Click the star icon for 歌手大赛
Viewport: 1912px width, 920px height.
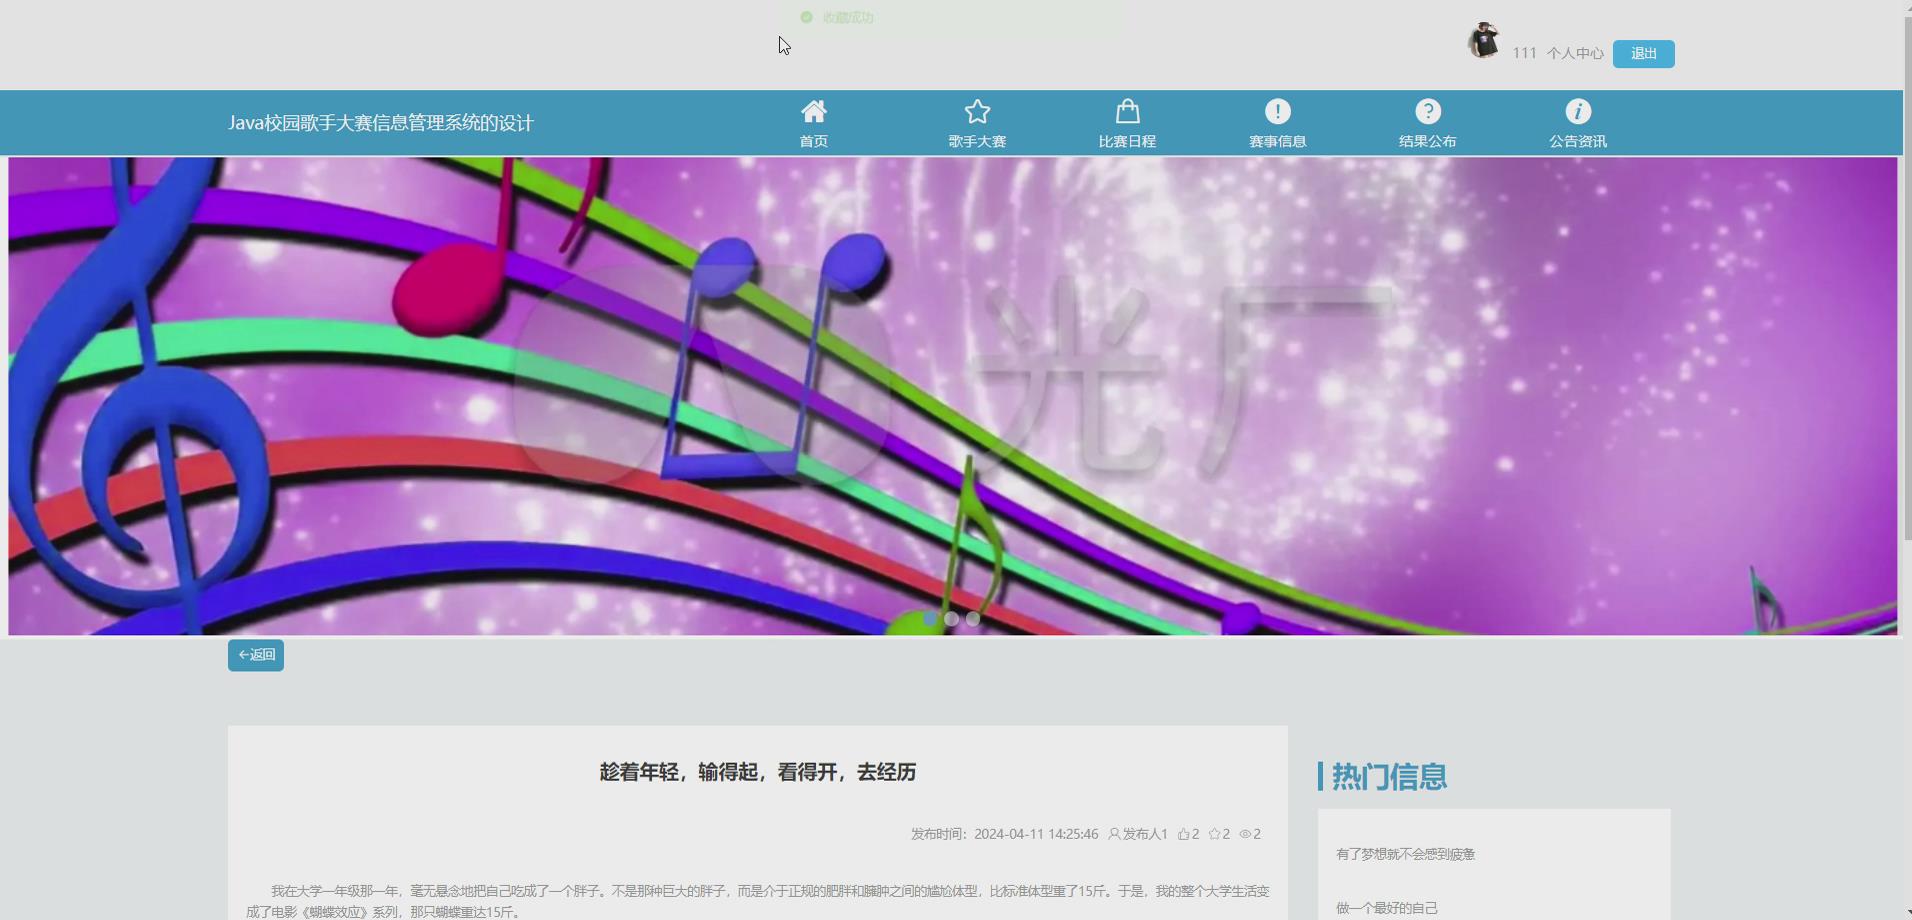(977, 111)
